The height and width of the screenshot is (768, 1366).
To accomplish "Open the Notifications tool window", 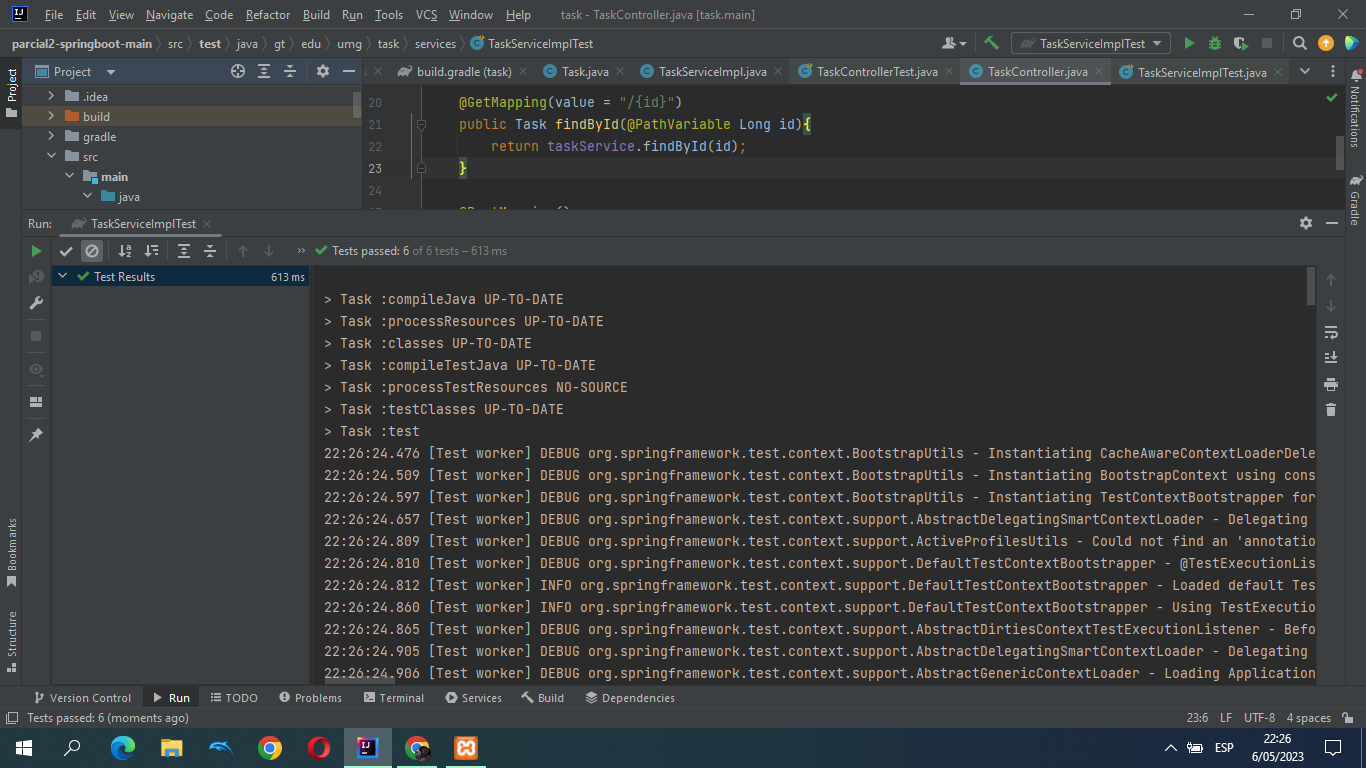I will [x=1355, y=109].
